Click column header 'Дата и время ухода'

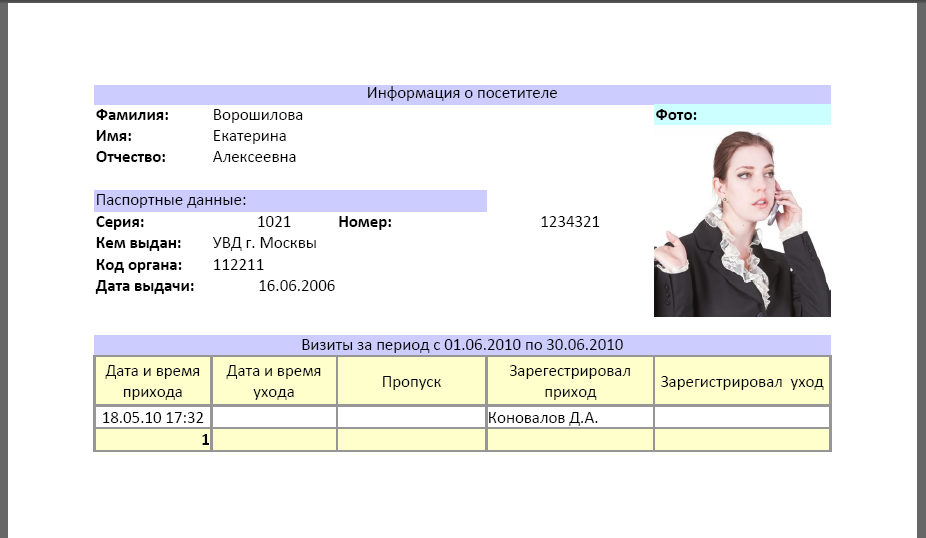click(274, 382)
